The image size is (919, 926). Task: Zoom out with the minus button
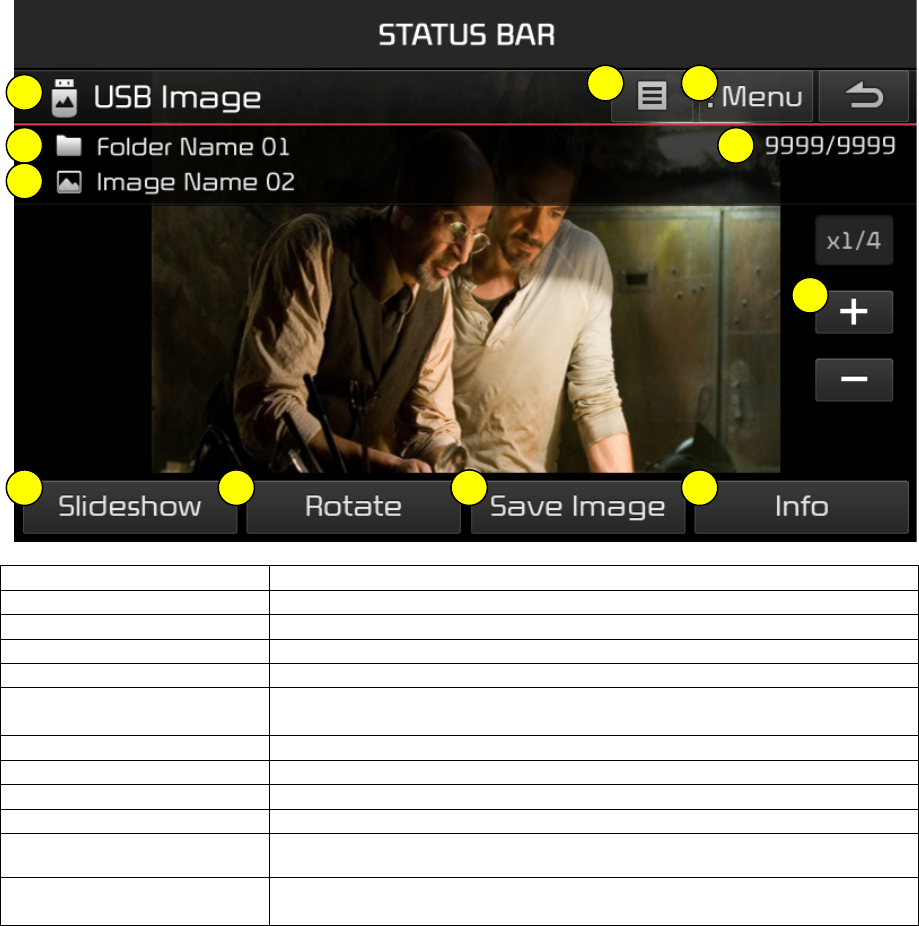pos(854,380)
